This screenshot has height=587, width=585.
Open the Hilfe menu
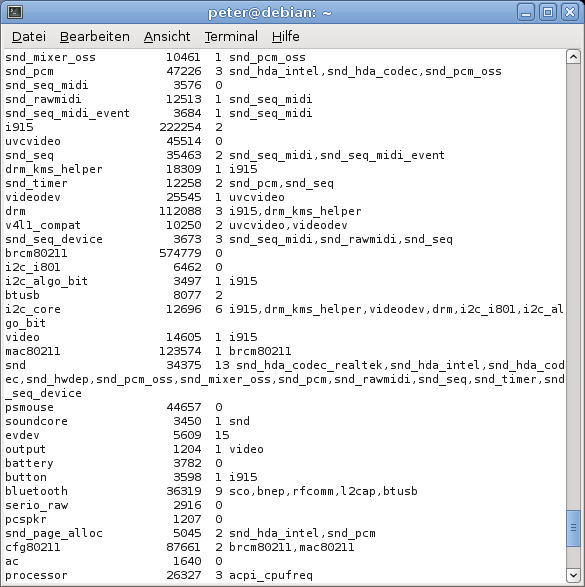coord(286,37)
